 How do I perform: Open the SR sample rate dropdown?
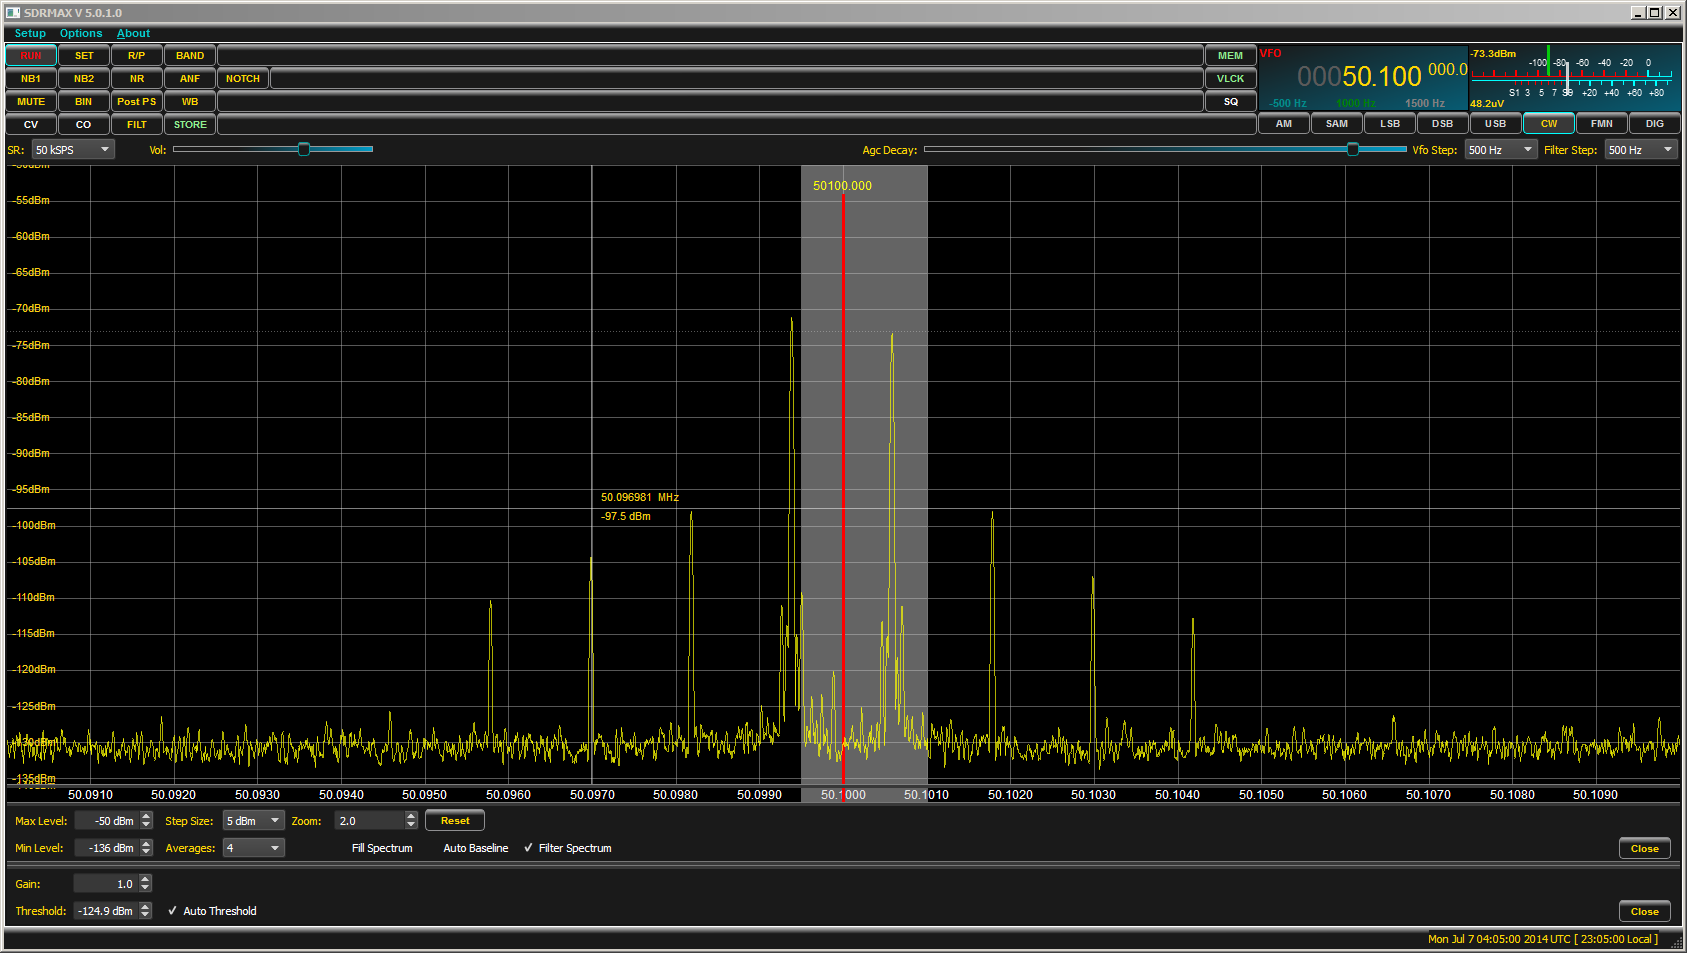[x=73, y=150]
